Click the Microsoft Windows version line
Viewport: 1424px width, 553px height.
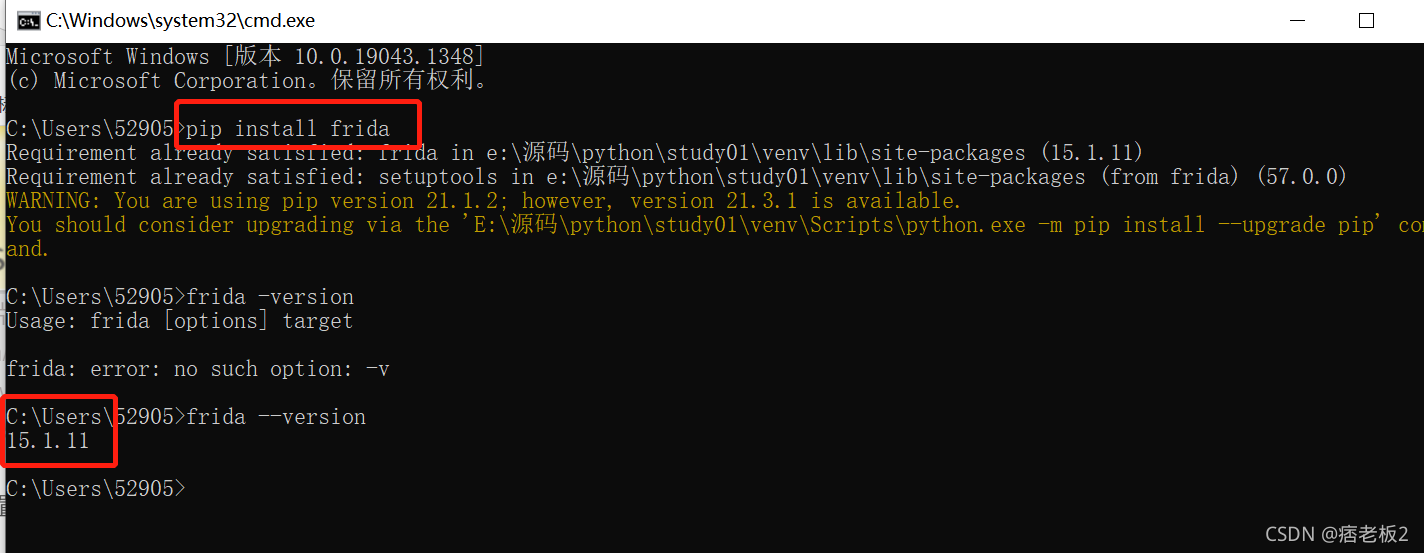pyautogui.click(x=246, y=57)
